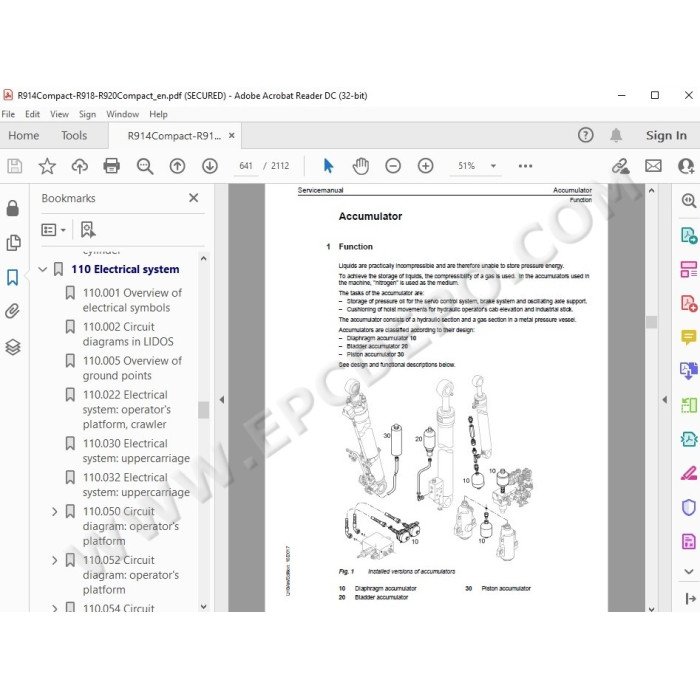This screenshot has width=700, height=700.
Task: Switch to the Tools tab
Action: [x=74, y=135]
